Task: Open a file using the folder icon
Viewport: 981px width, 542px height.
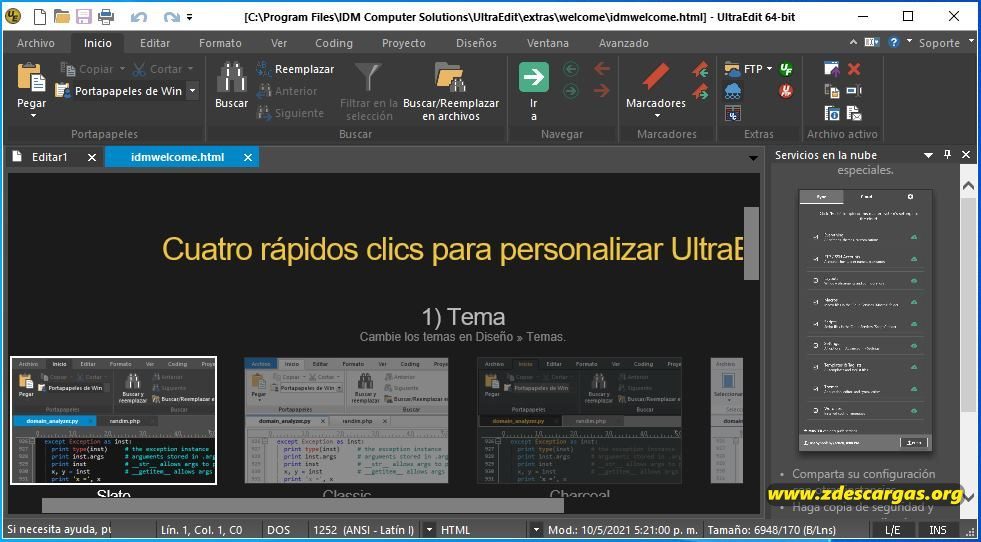Action: (x=62, y=17)
